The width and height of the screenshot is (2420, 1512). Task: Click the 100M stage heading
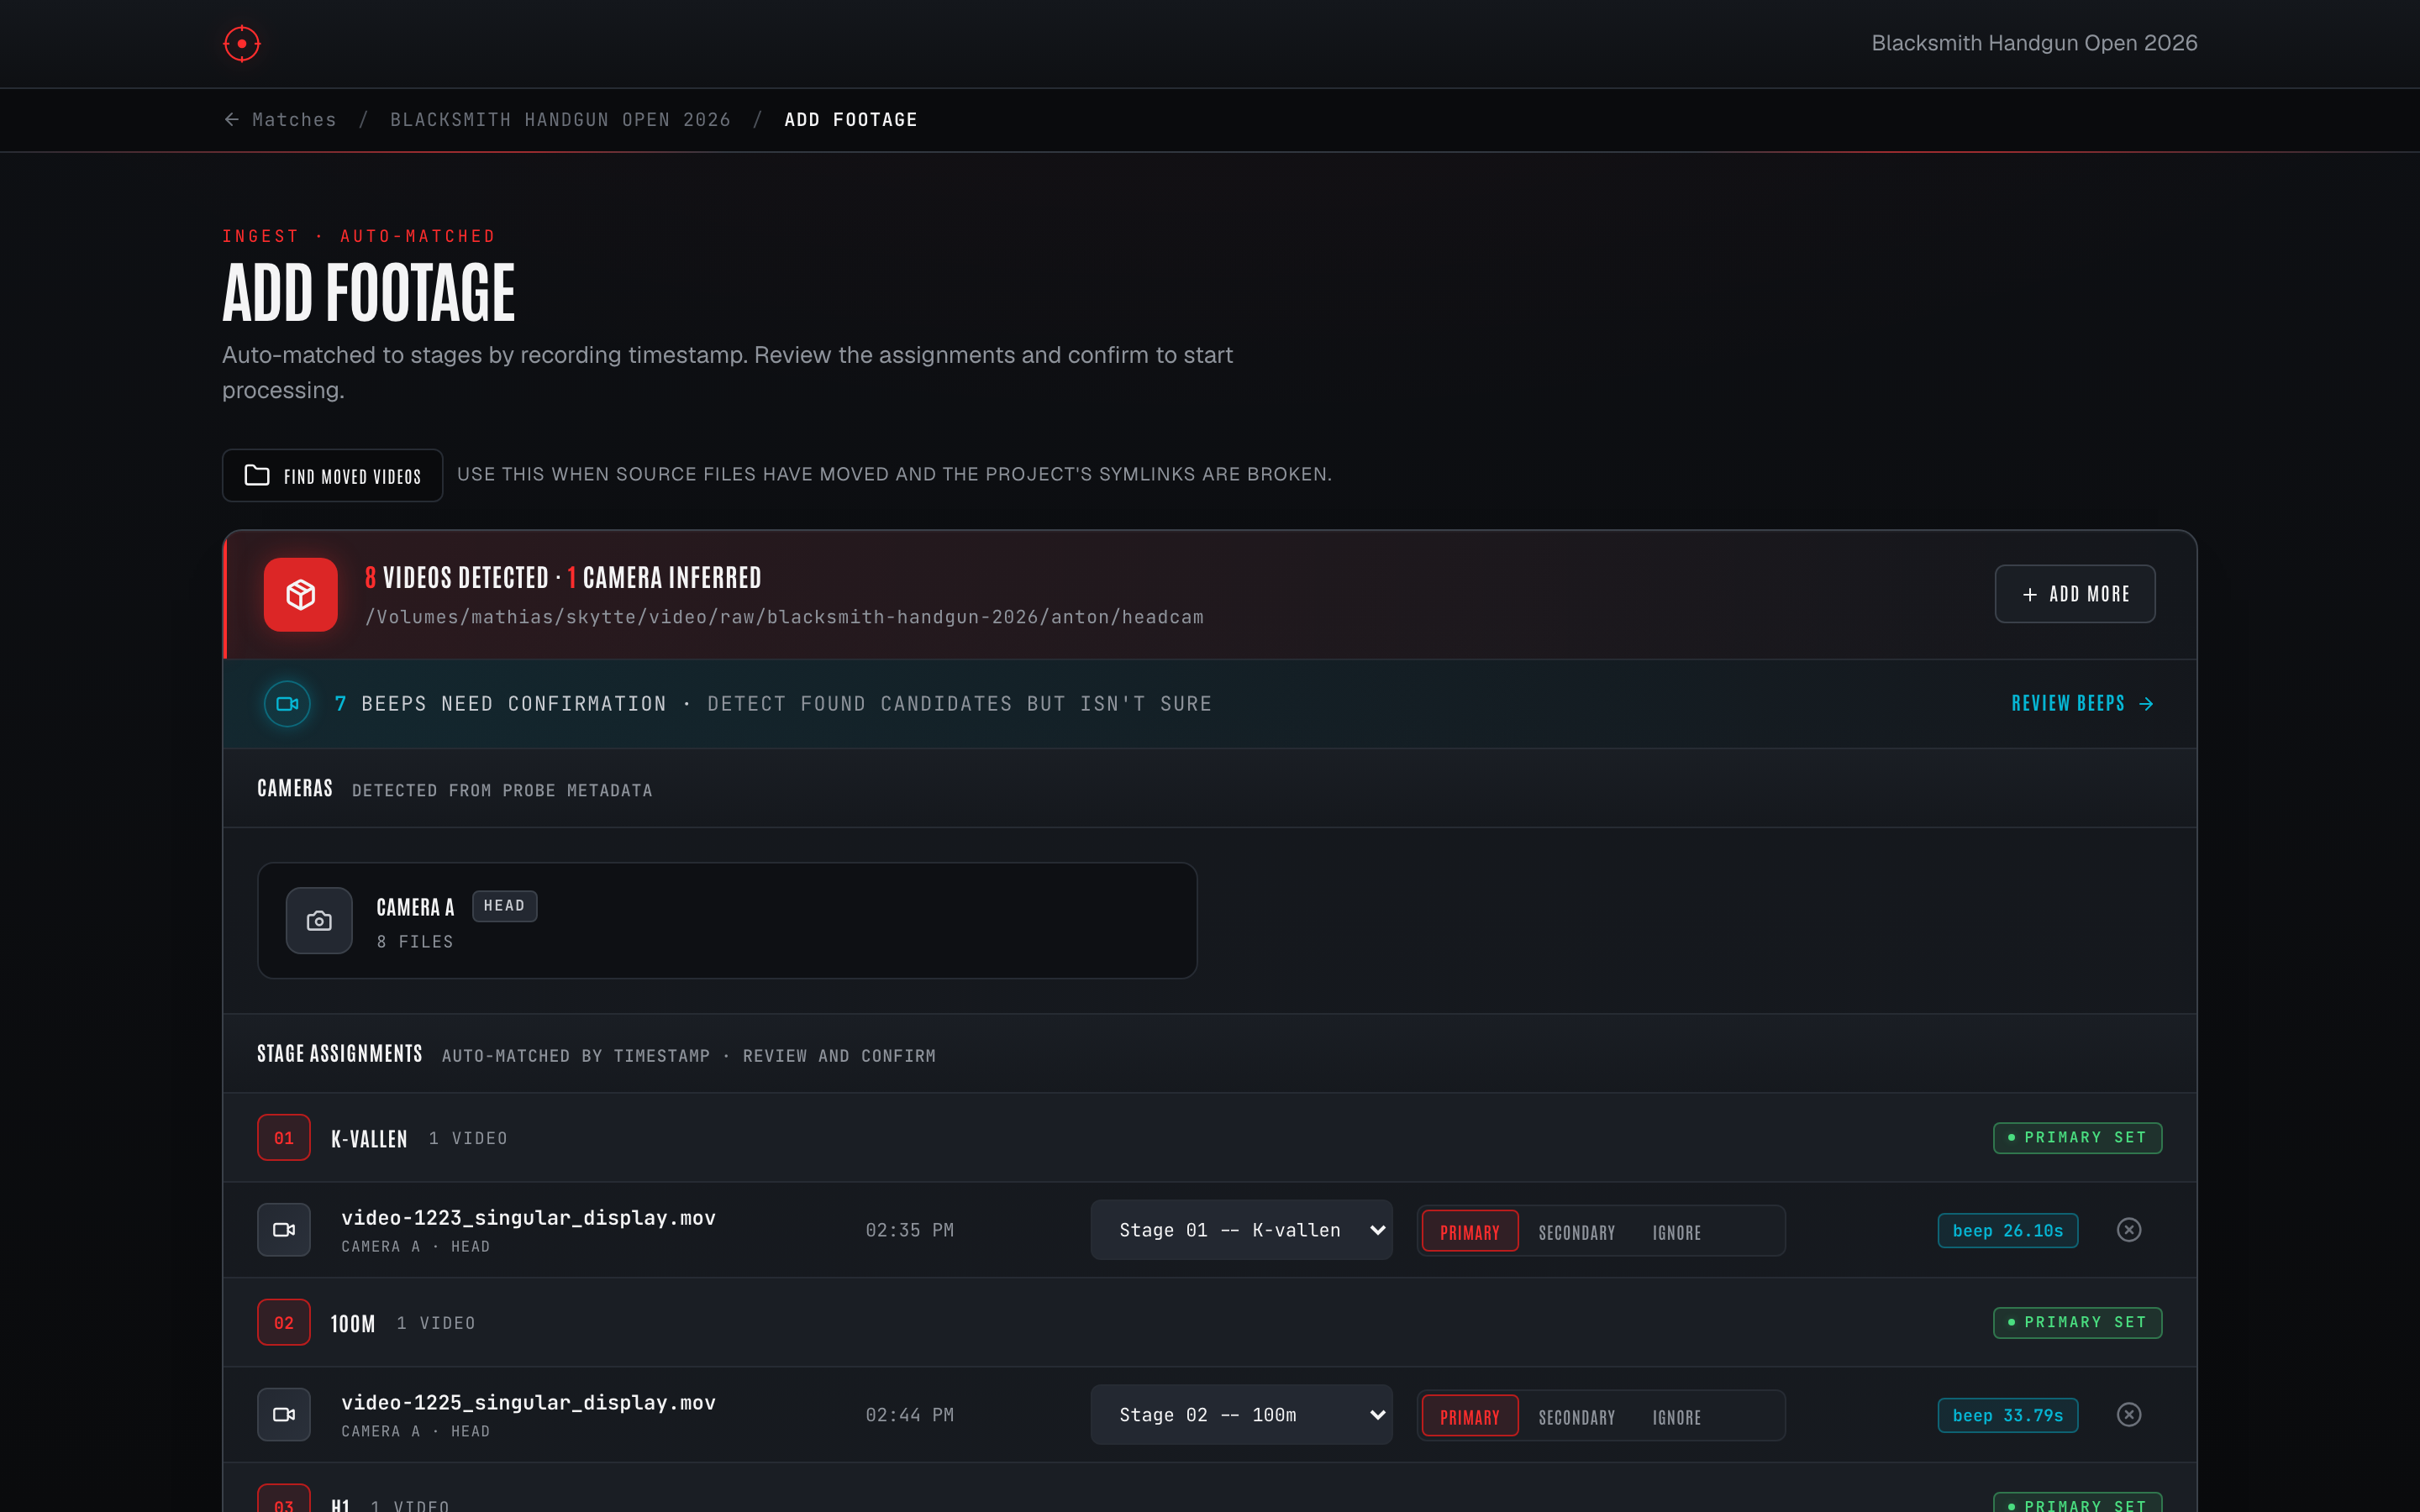click(353, 1324)
